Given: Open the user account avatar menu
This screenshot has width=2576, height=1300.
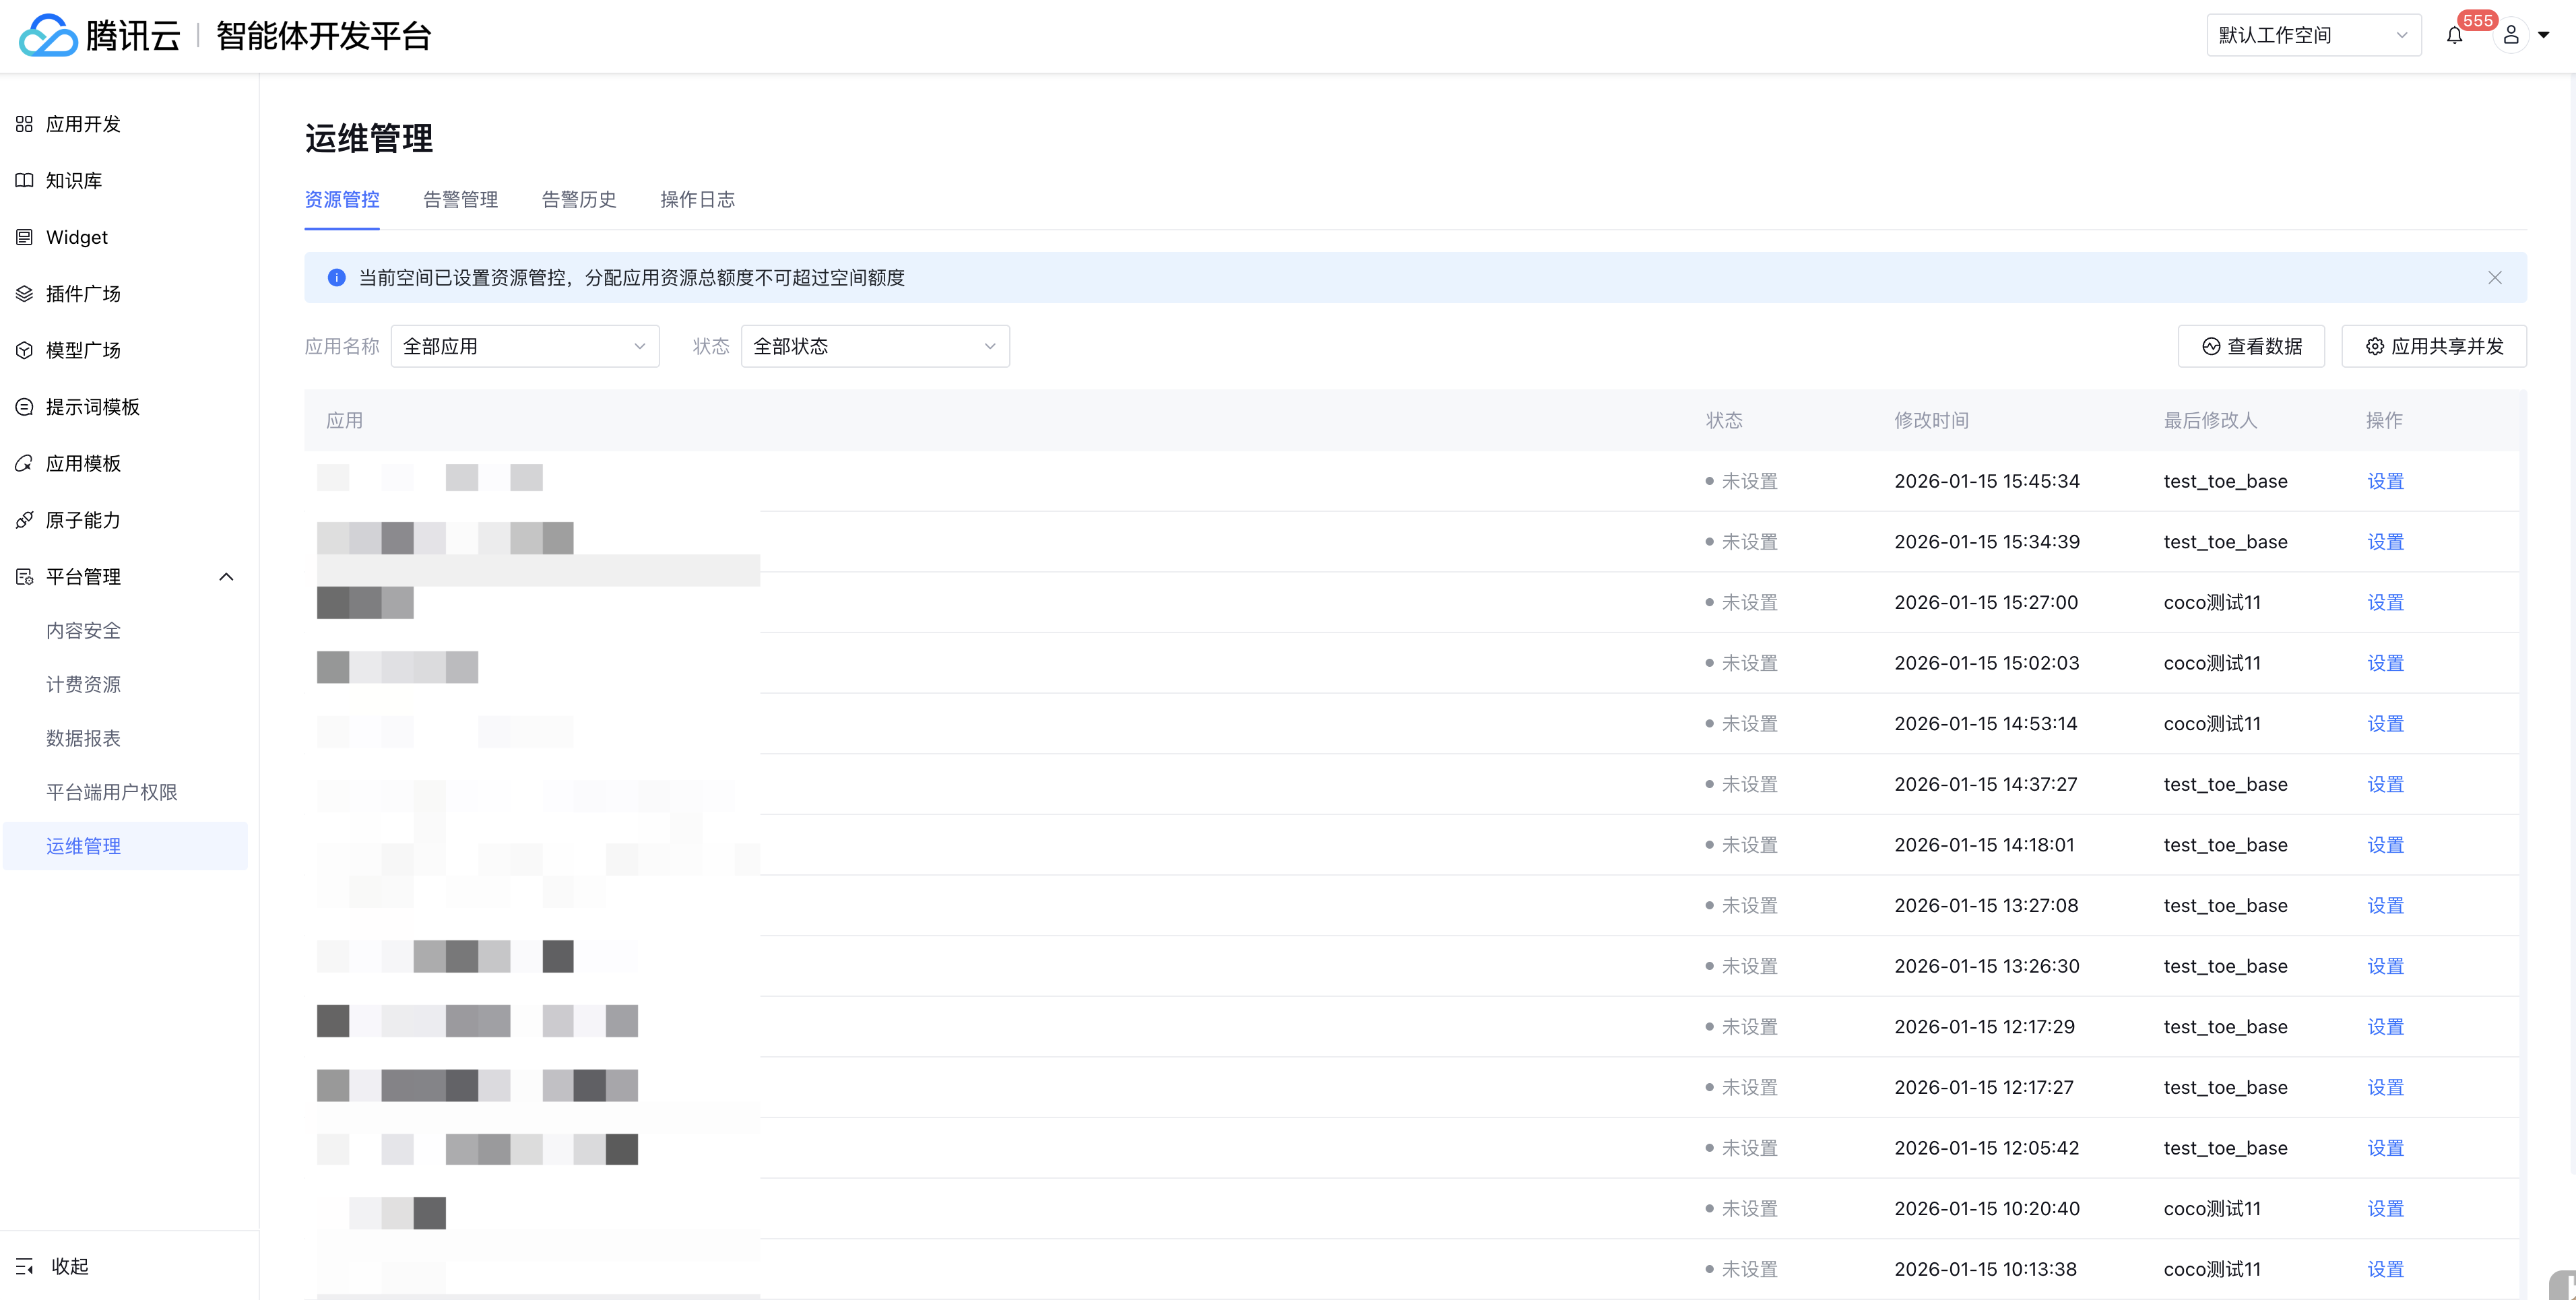Looking at the screenshot, I should tap(2511, 36).
